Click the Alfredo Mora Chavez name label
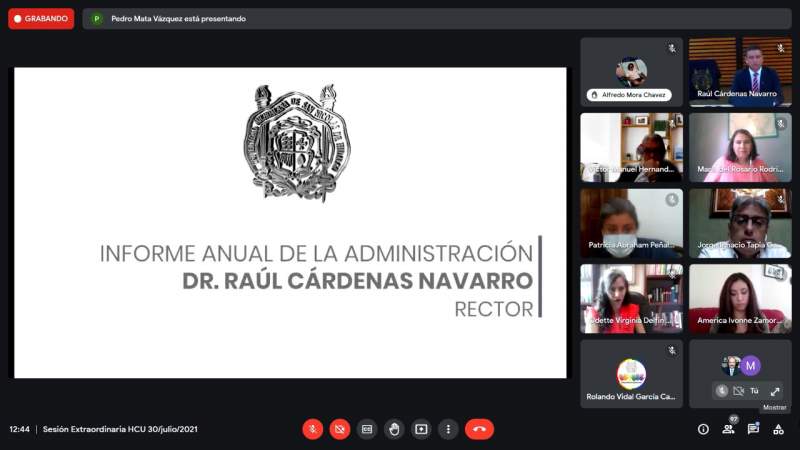 629,95
